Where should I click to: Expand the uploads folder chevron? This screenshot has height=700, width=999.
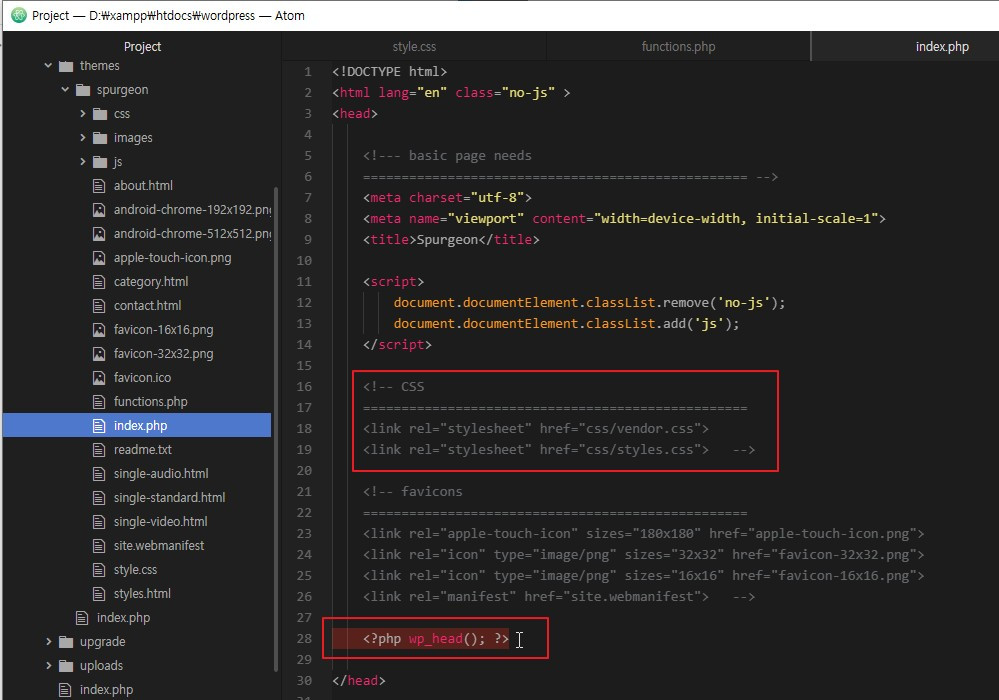[48, 665]
